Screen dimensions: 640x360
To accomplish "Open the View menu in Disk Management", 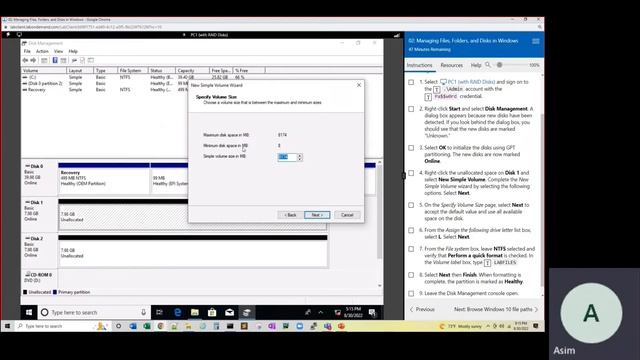I will [58, 51].
